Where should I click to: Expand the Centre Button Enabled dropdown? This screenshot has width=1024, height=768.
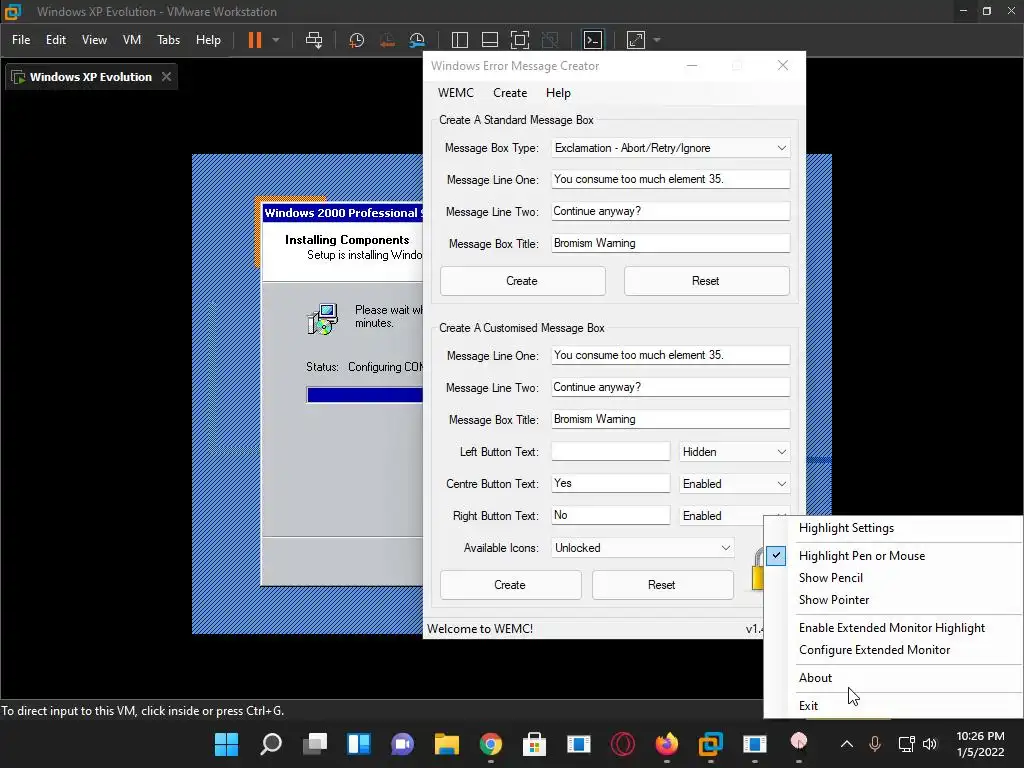point(735,484)
